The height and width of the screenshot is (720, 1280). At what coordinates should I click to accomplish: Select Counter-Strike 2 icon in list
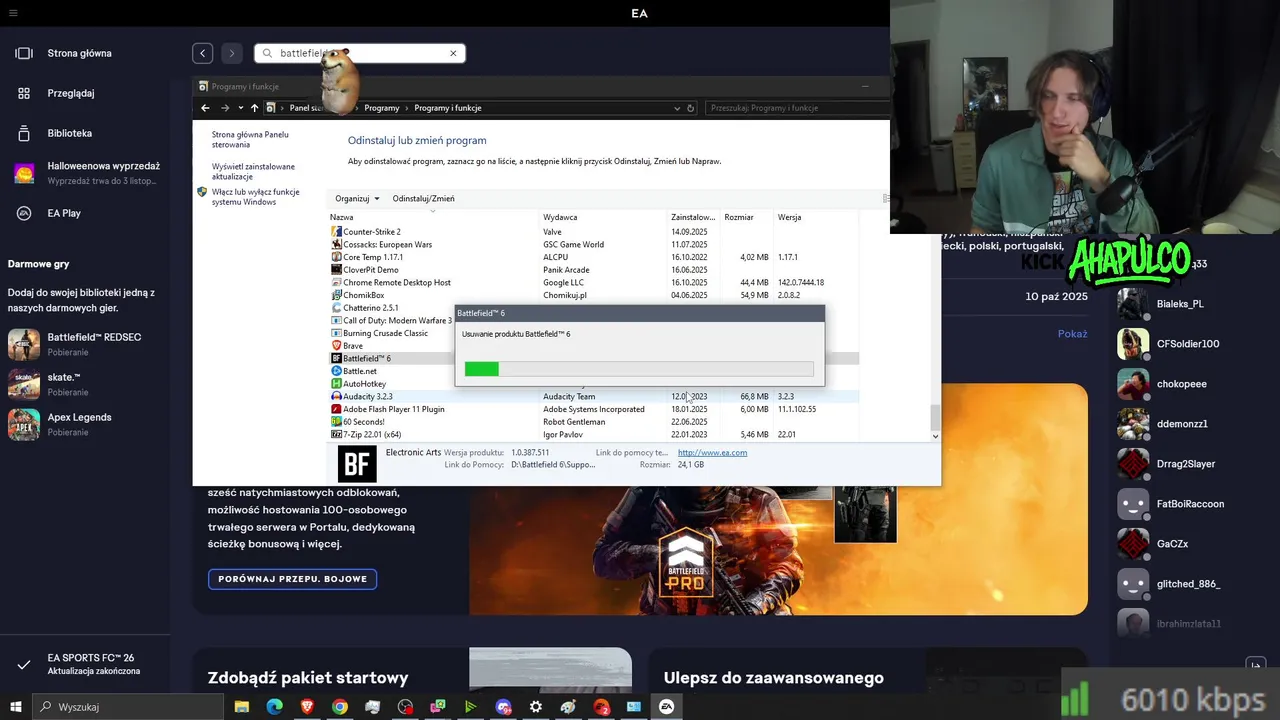coord(336,232)
